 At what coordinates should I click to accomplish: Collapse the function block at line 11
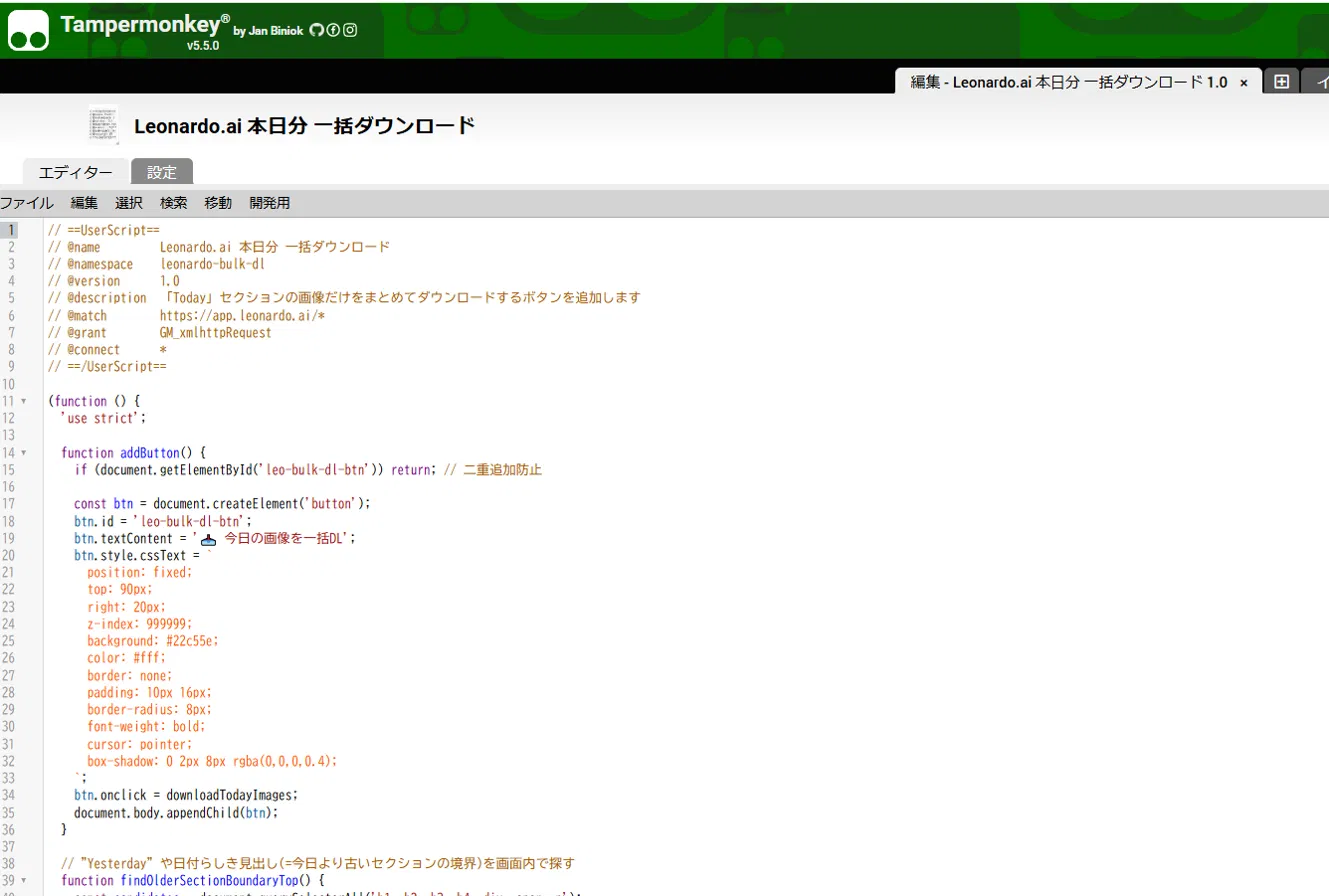[x=23, y=401]
